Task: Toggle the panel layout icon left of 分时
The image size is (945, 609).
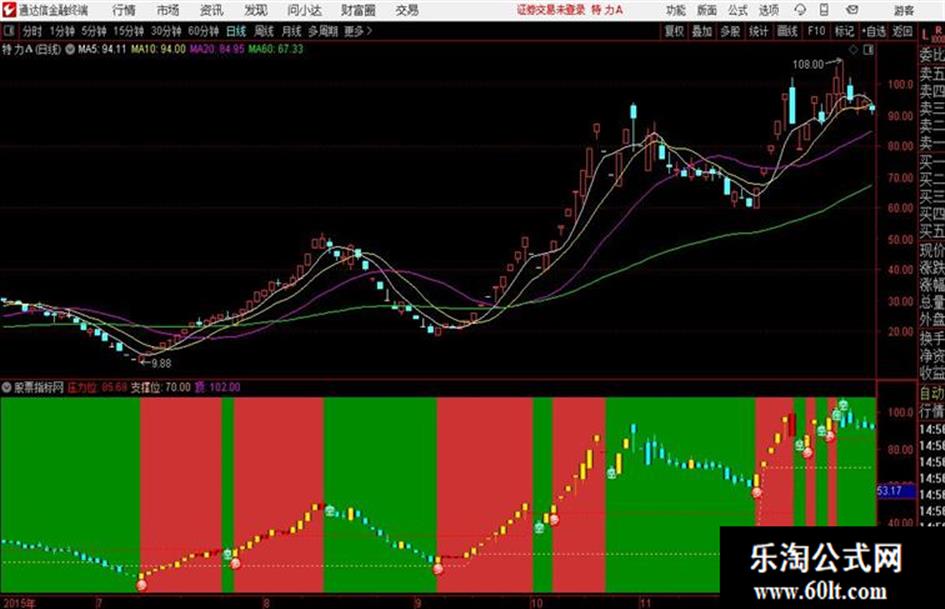Action: pyautogui.click(x=8, y=31)
